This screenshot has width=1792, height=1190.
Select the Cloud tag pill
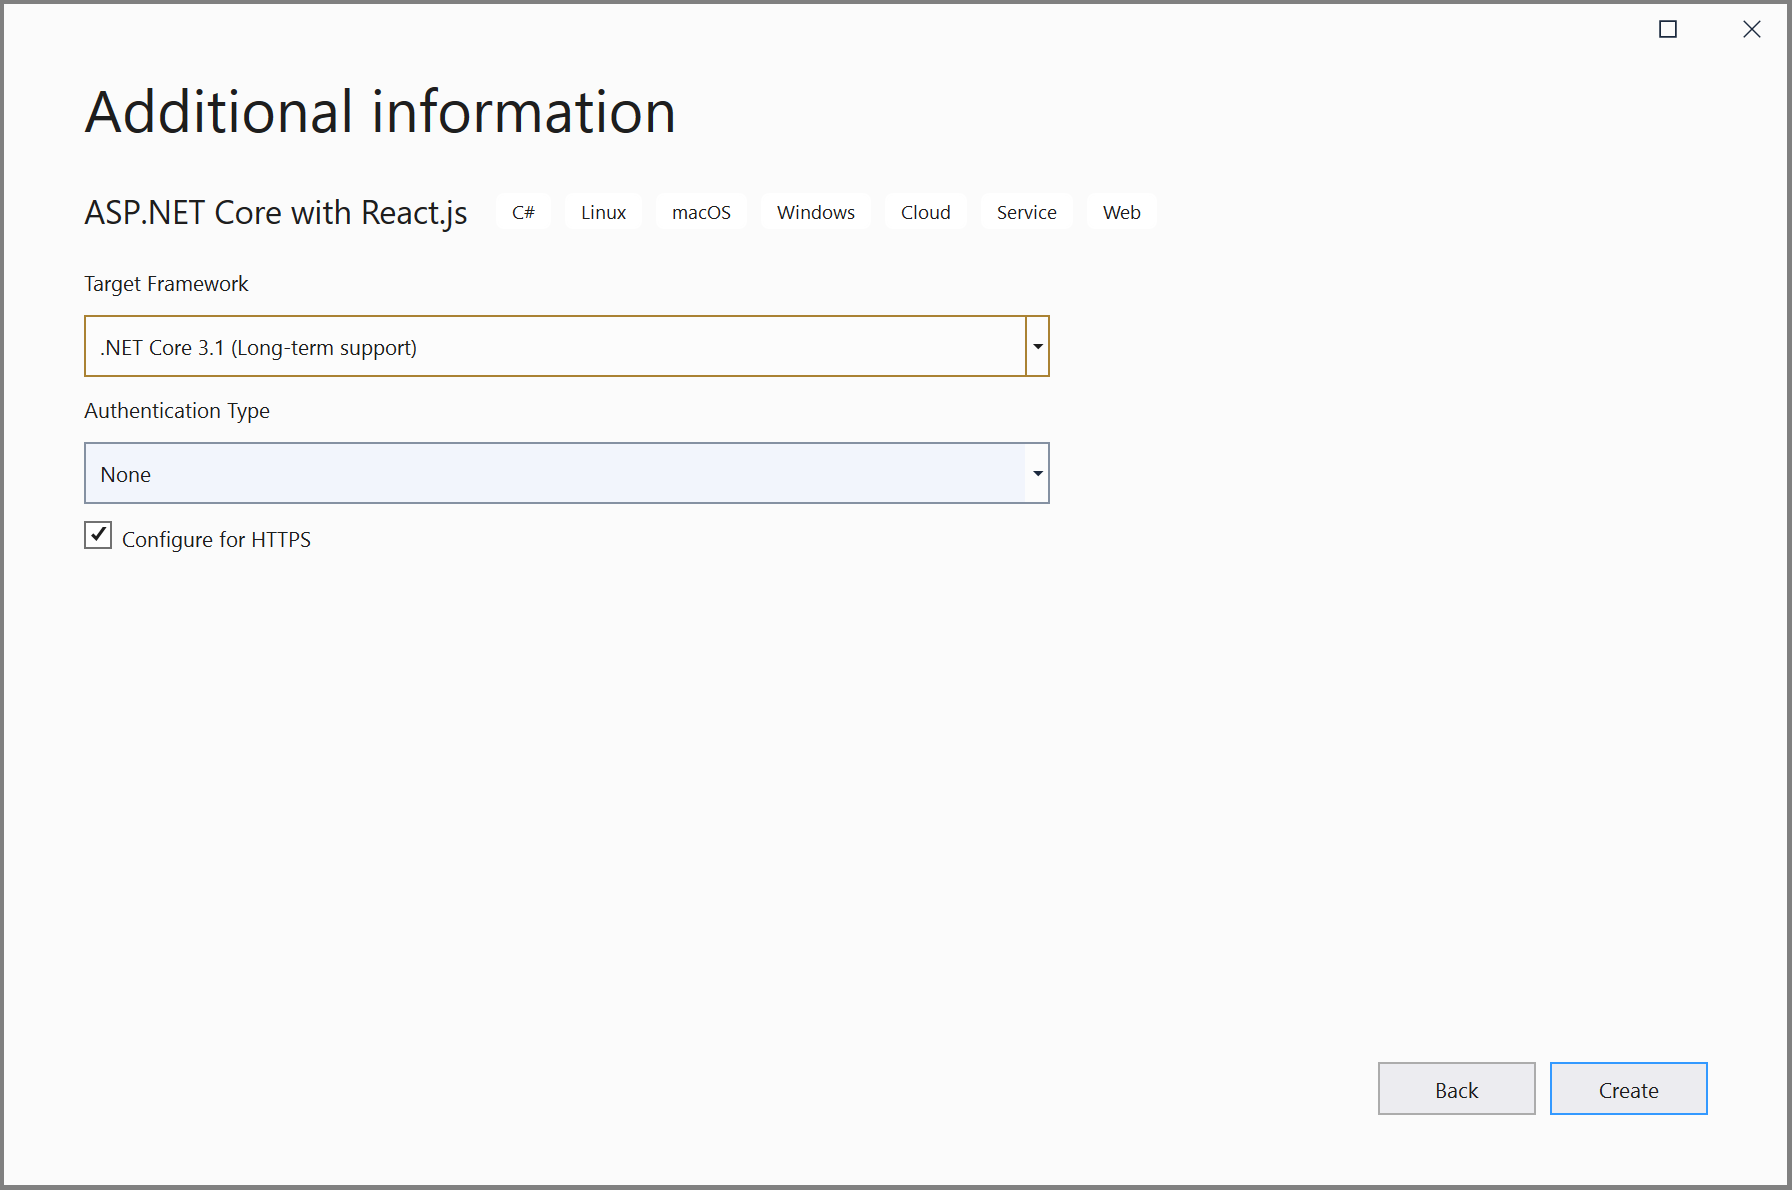coord(925,212)
